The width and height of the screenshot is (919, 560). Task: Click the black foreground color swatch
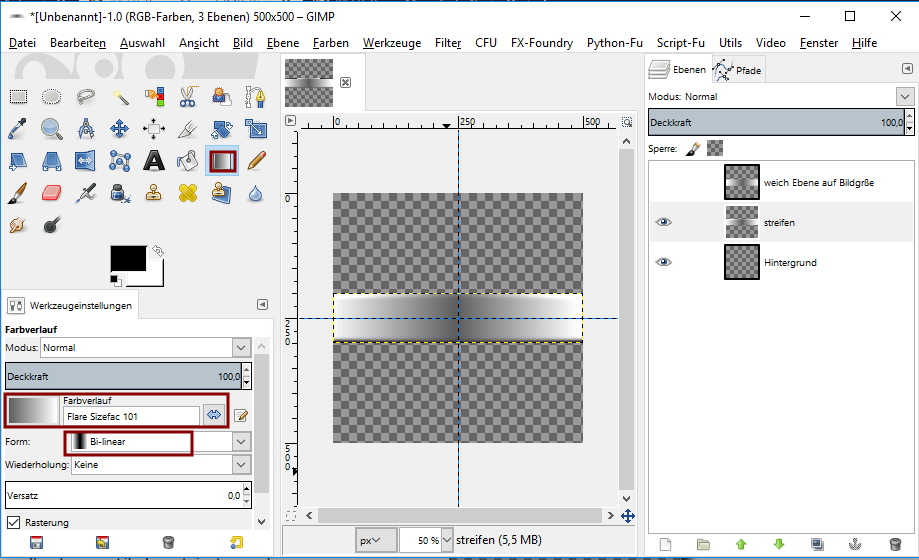click(x=127, y=258)
